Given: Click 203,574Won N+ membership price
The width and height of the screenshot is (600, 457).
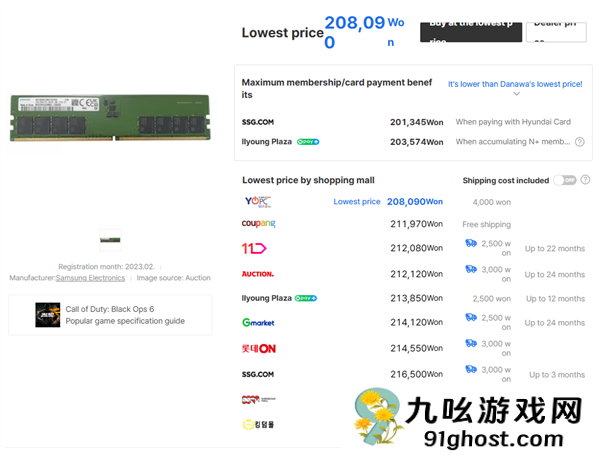Looking at the screenshot, I should [416, 142].
